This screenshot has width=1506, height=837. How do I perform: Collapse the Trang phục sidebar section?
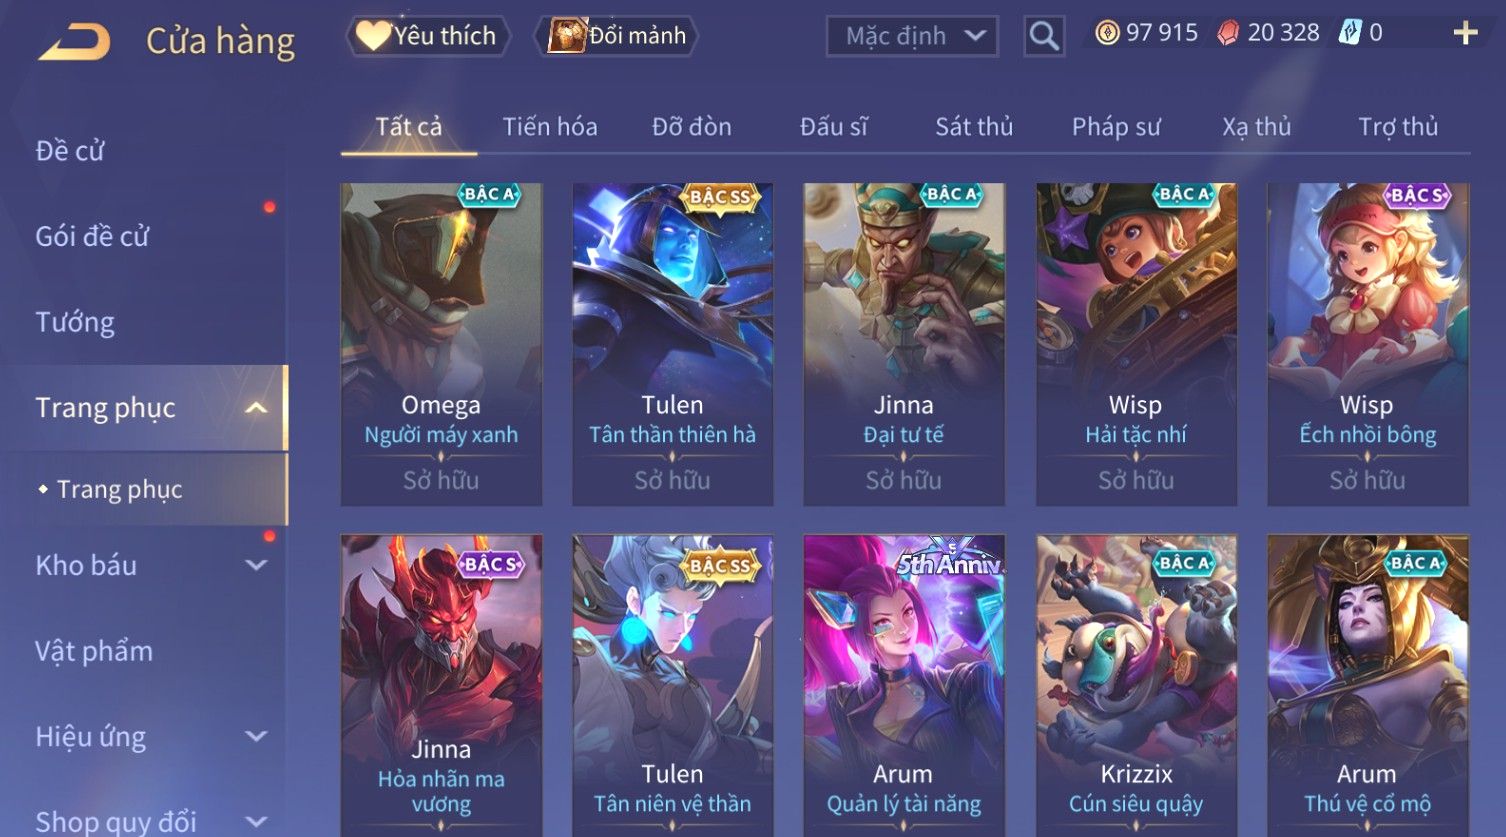(256, 408)
